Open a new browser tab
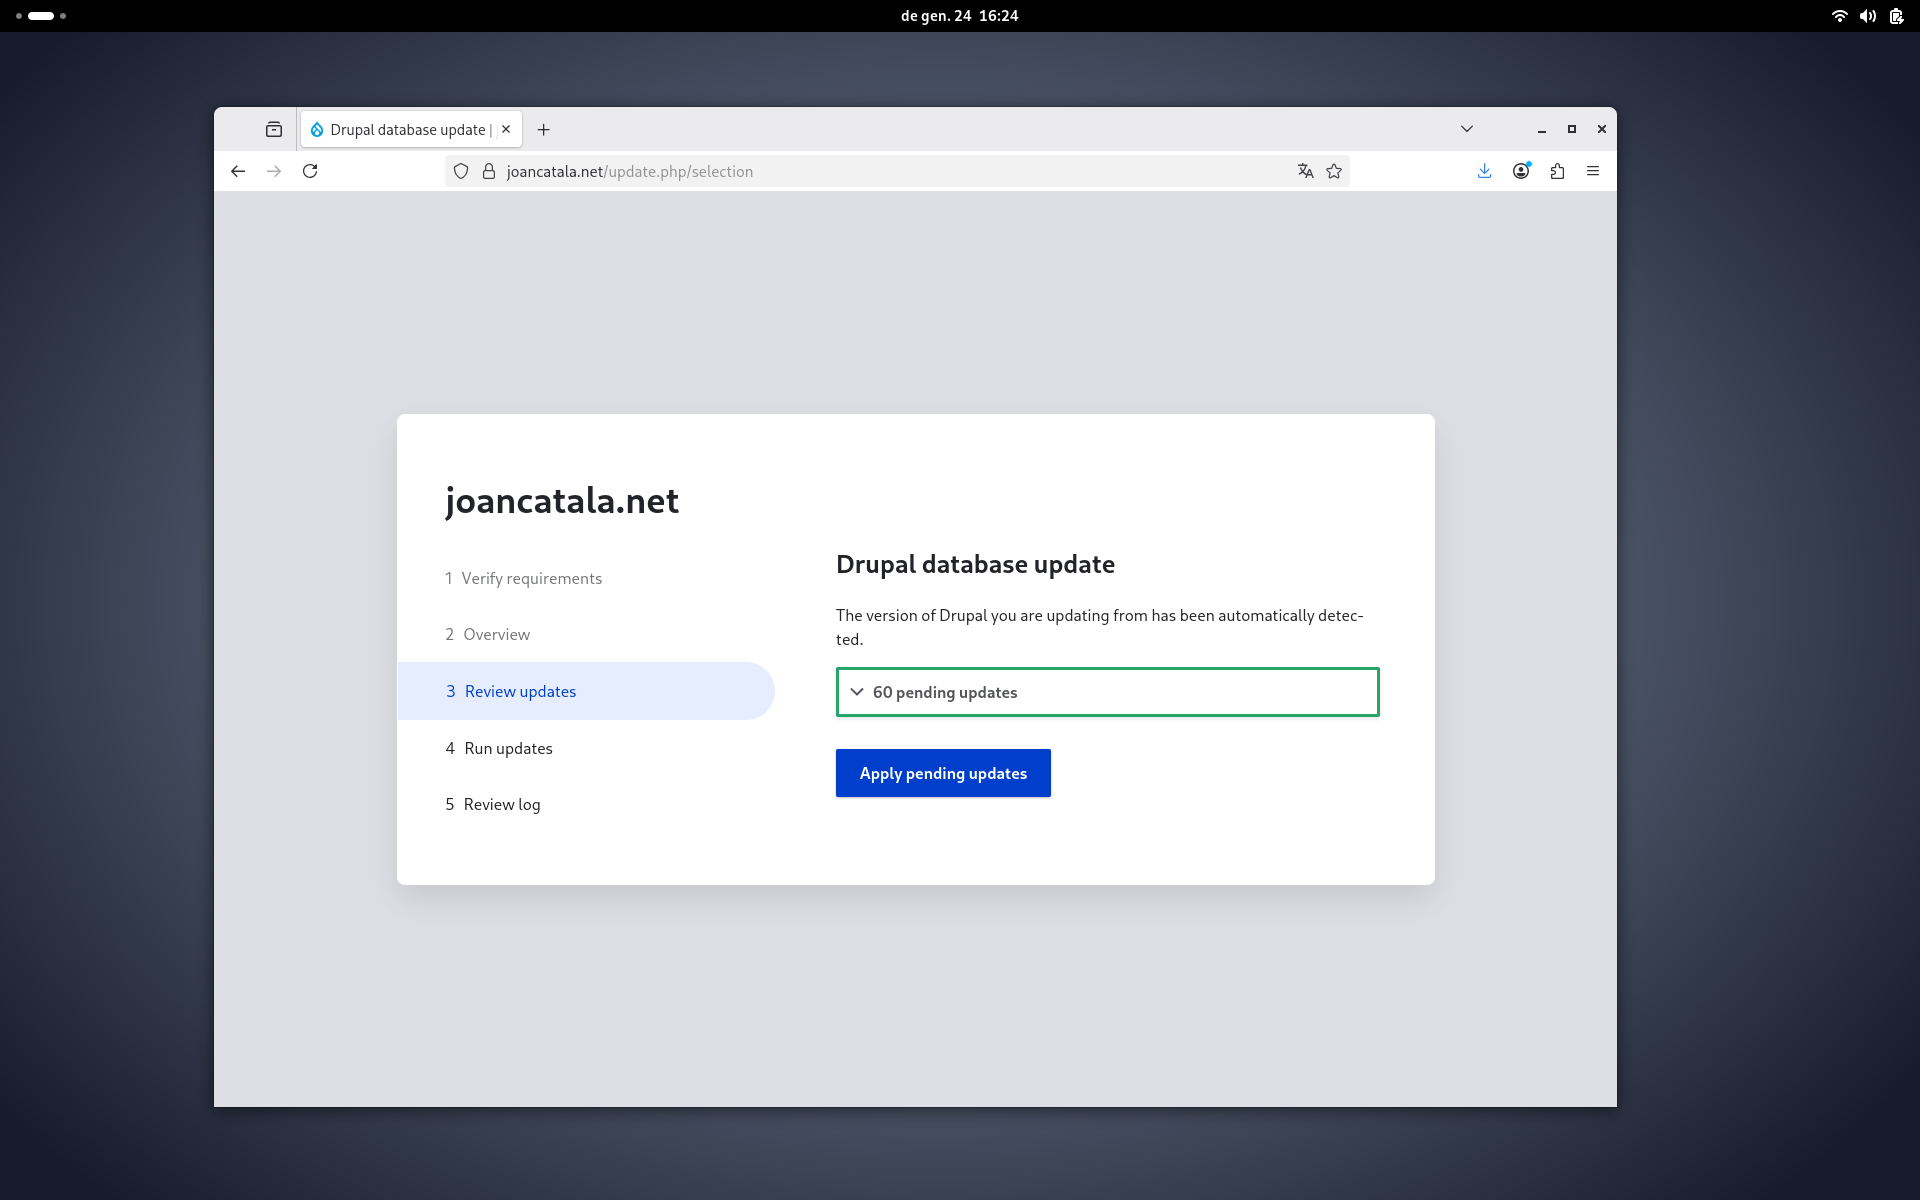The image size is (1920, 1200). pos(543,129)
